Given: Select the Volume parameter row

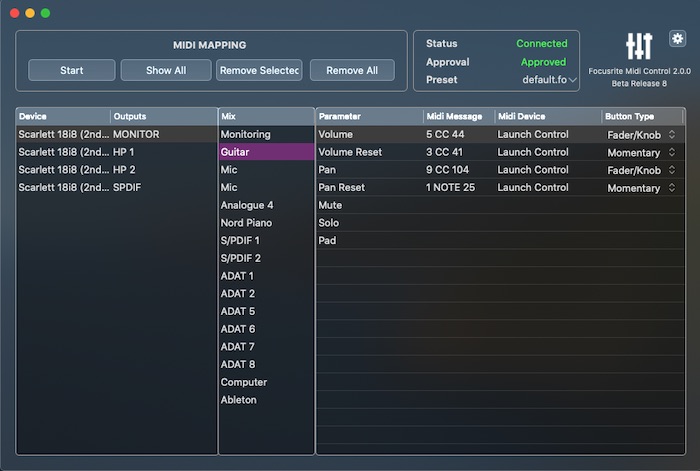Looking at the screenshot, I should (500, 134).
